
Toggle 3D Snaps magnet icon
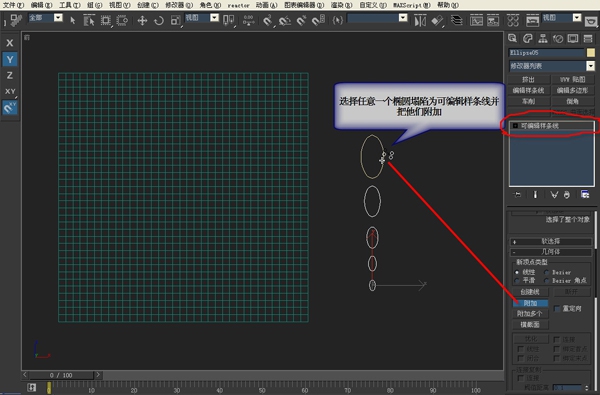point(268,20)
